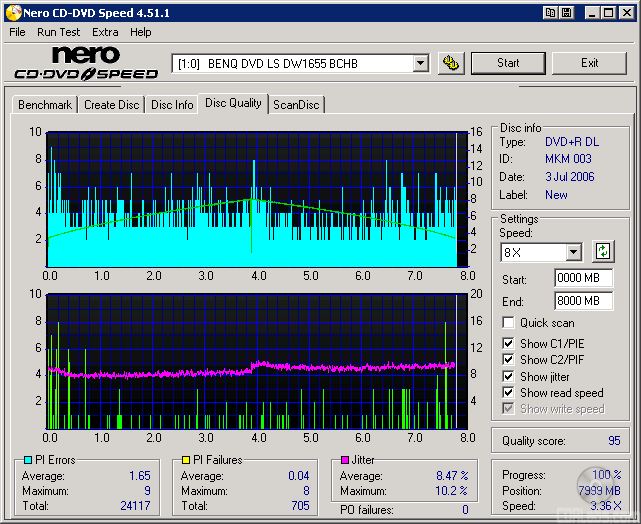Screen dimensions: 641x524
Task: Click the yellow drive options icon
Action: click(451, 63)
